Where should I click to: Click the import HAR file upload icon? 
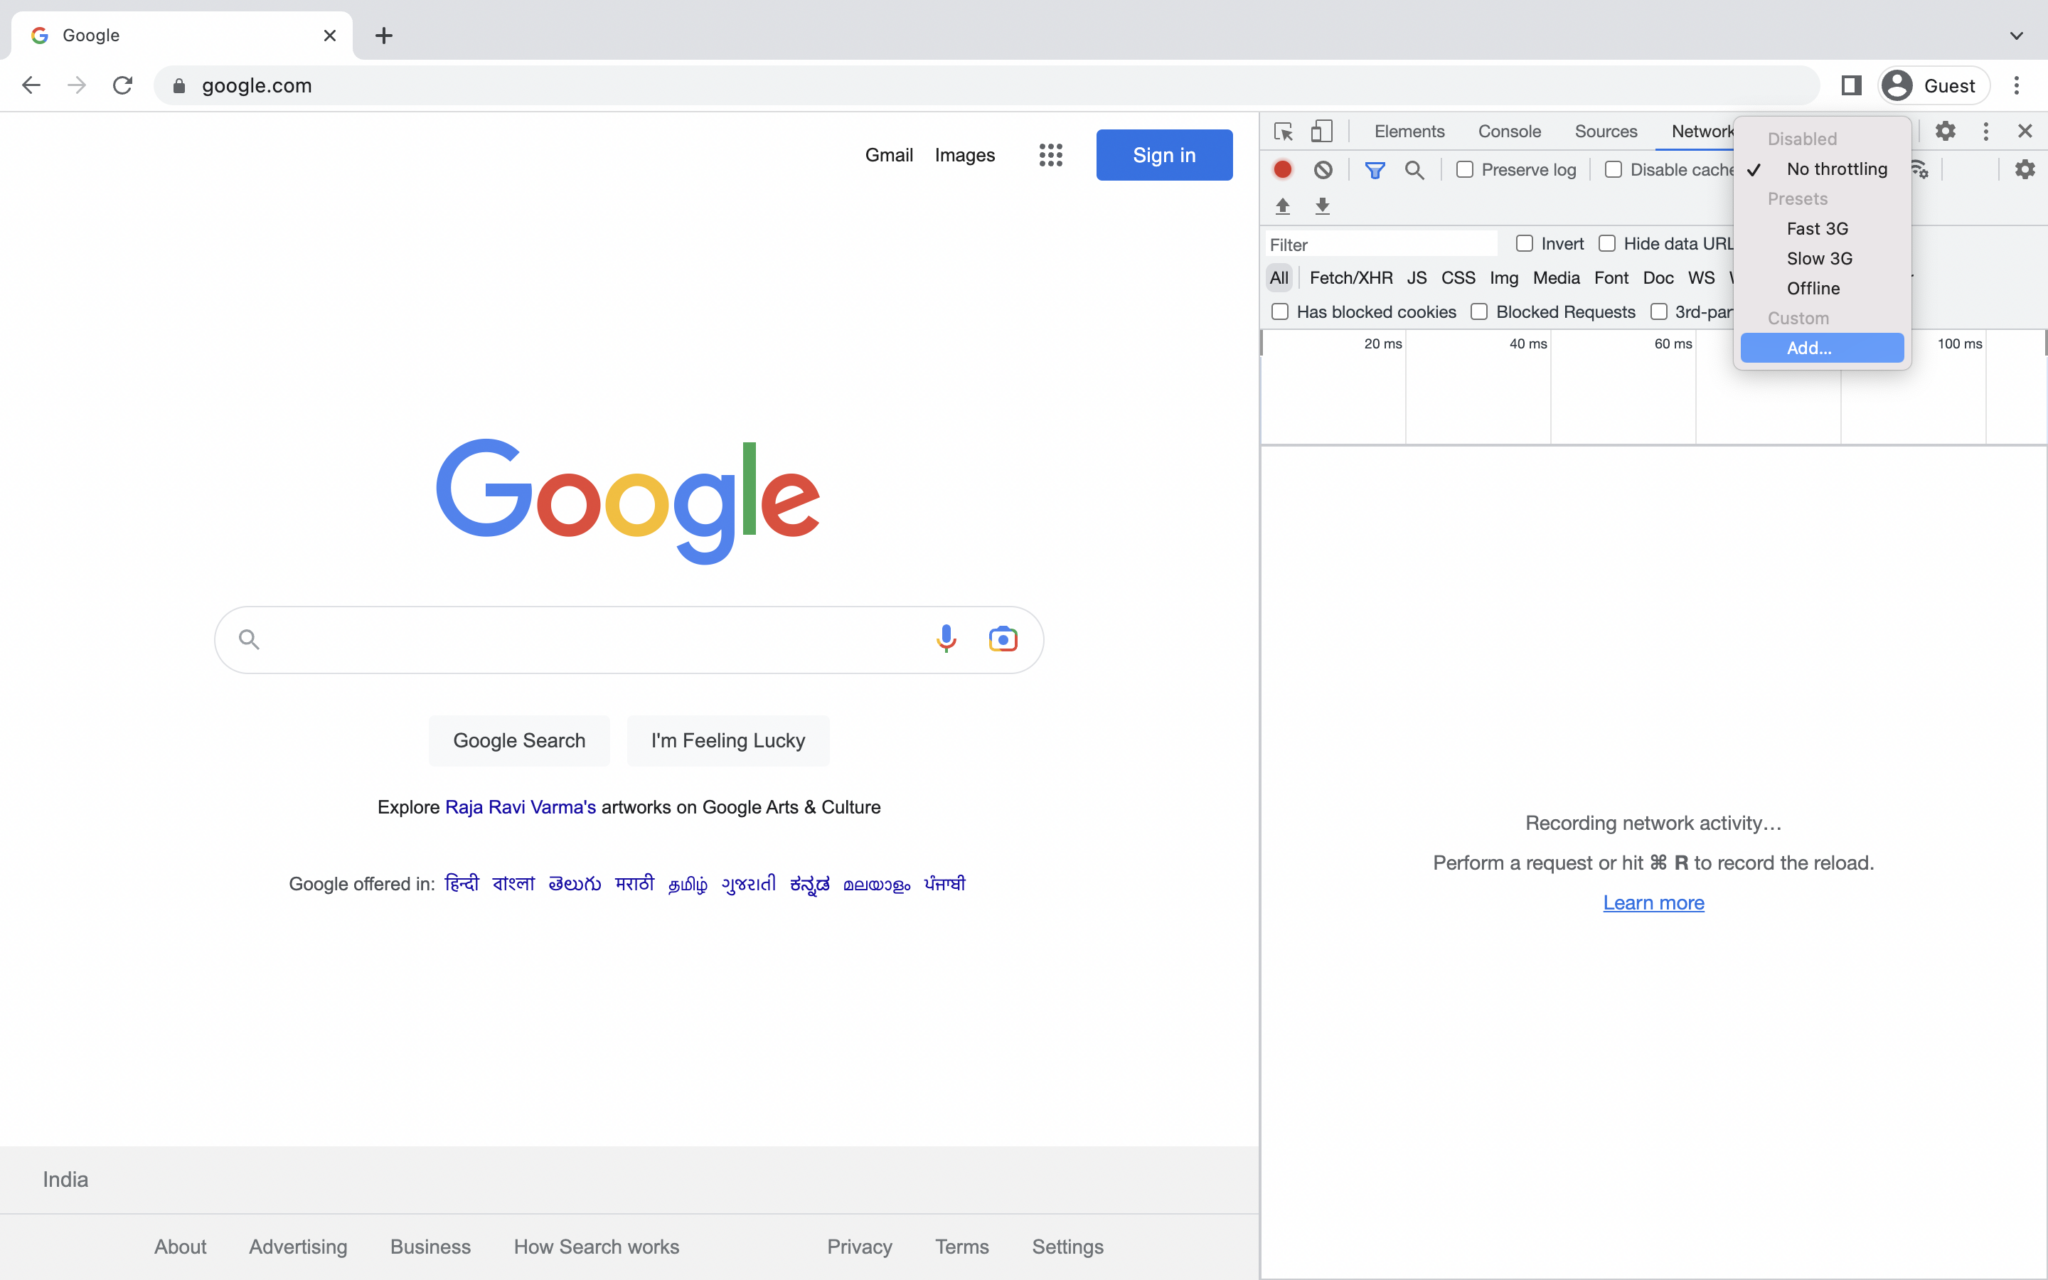[x=1283, y=206]
